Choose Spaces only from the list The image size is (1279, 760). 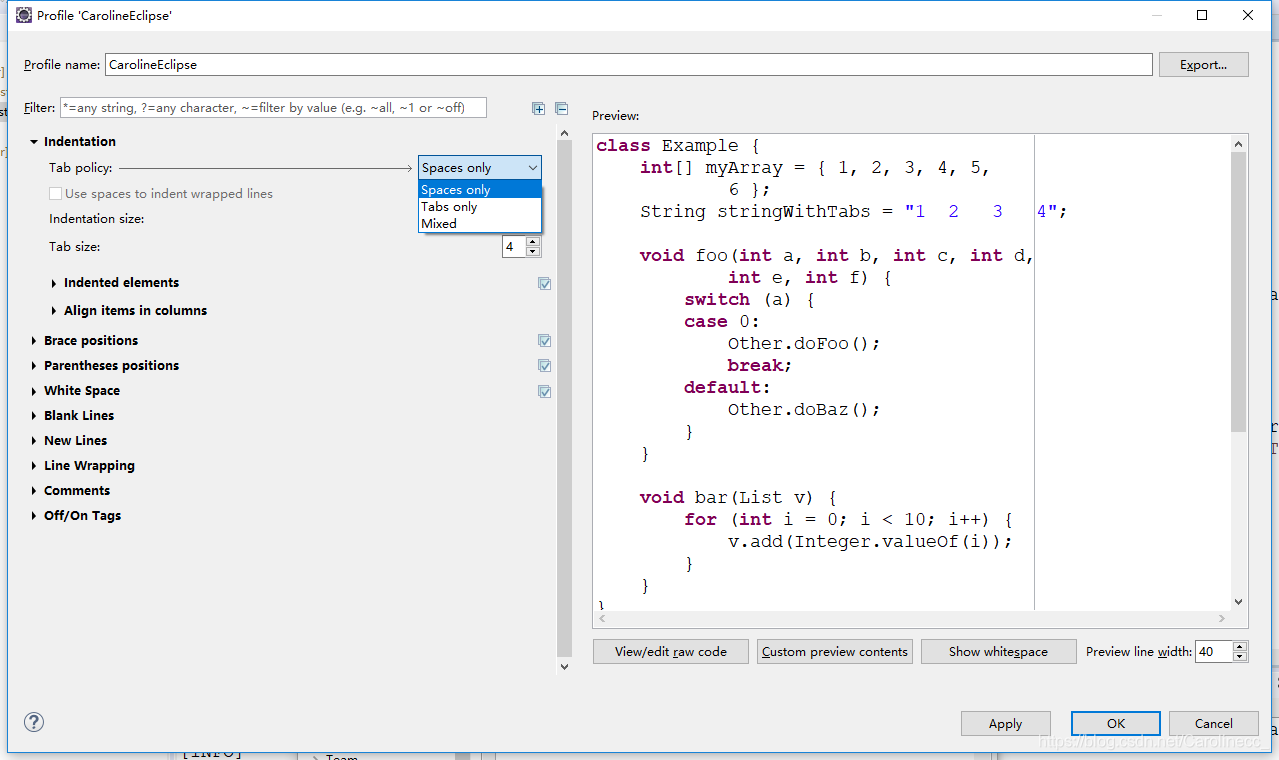pos(480,190)
